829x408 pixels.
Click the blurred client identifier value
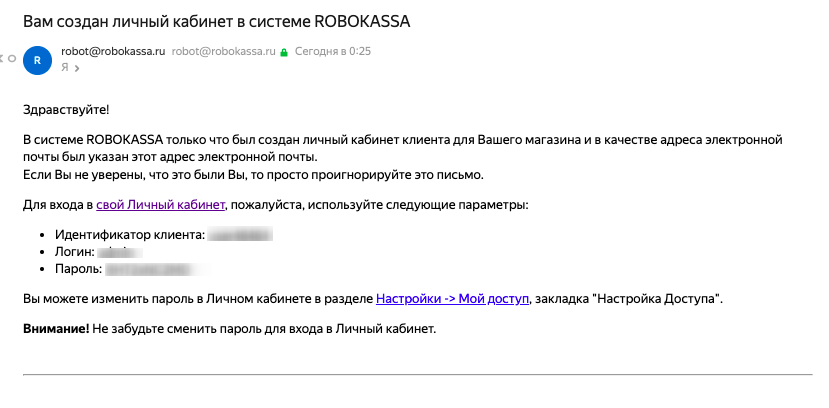pyautogui.click(x=239, y=235)
